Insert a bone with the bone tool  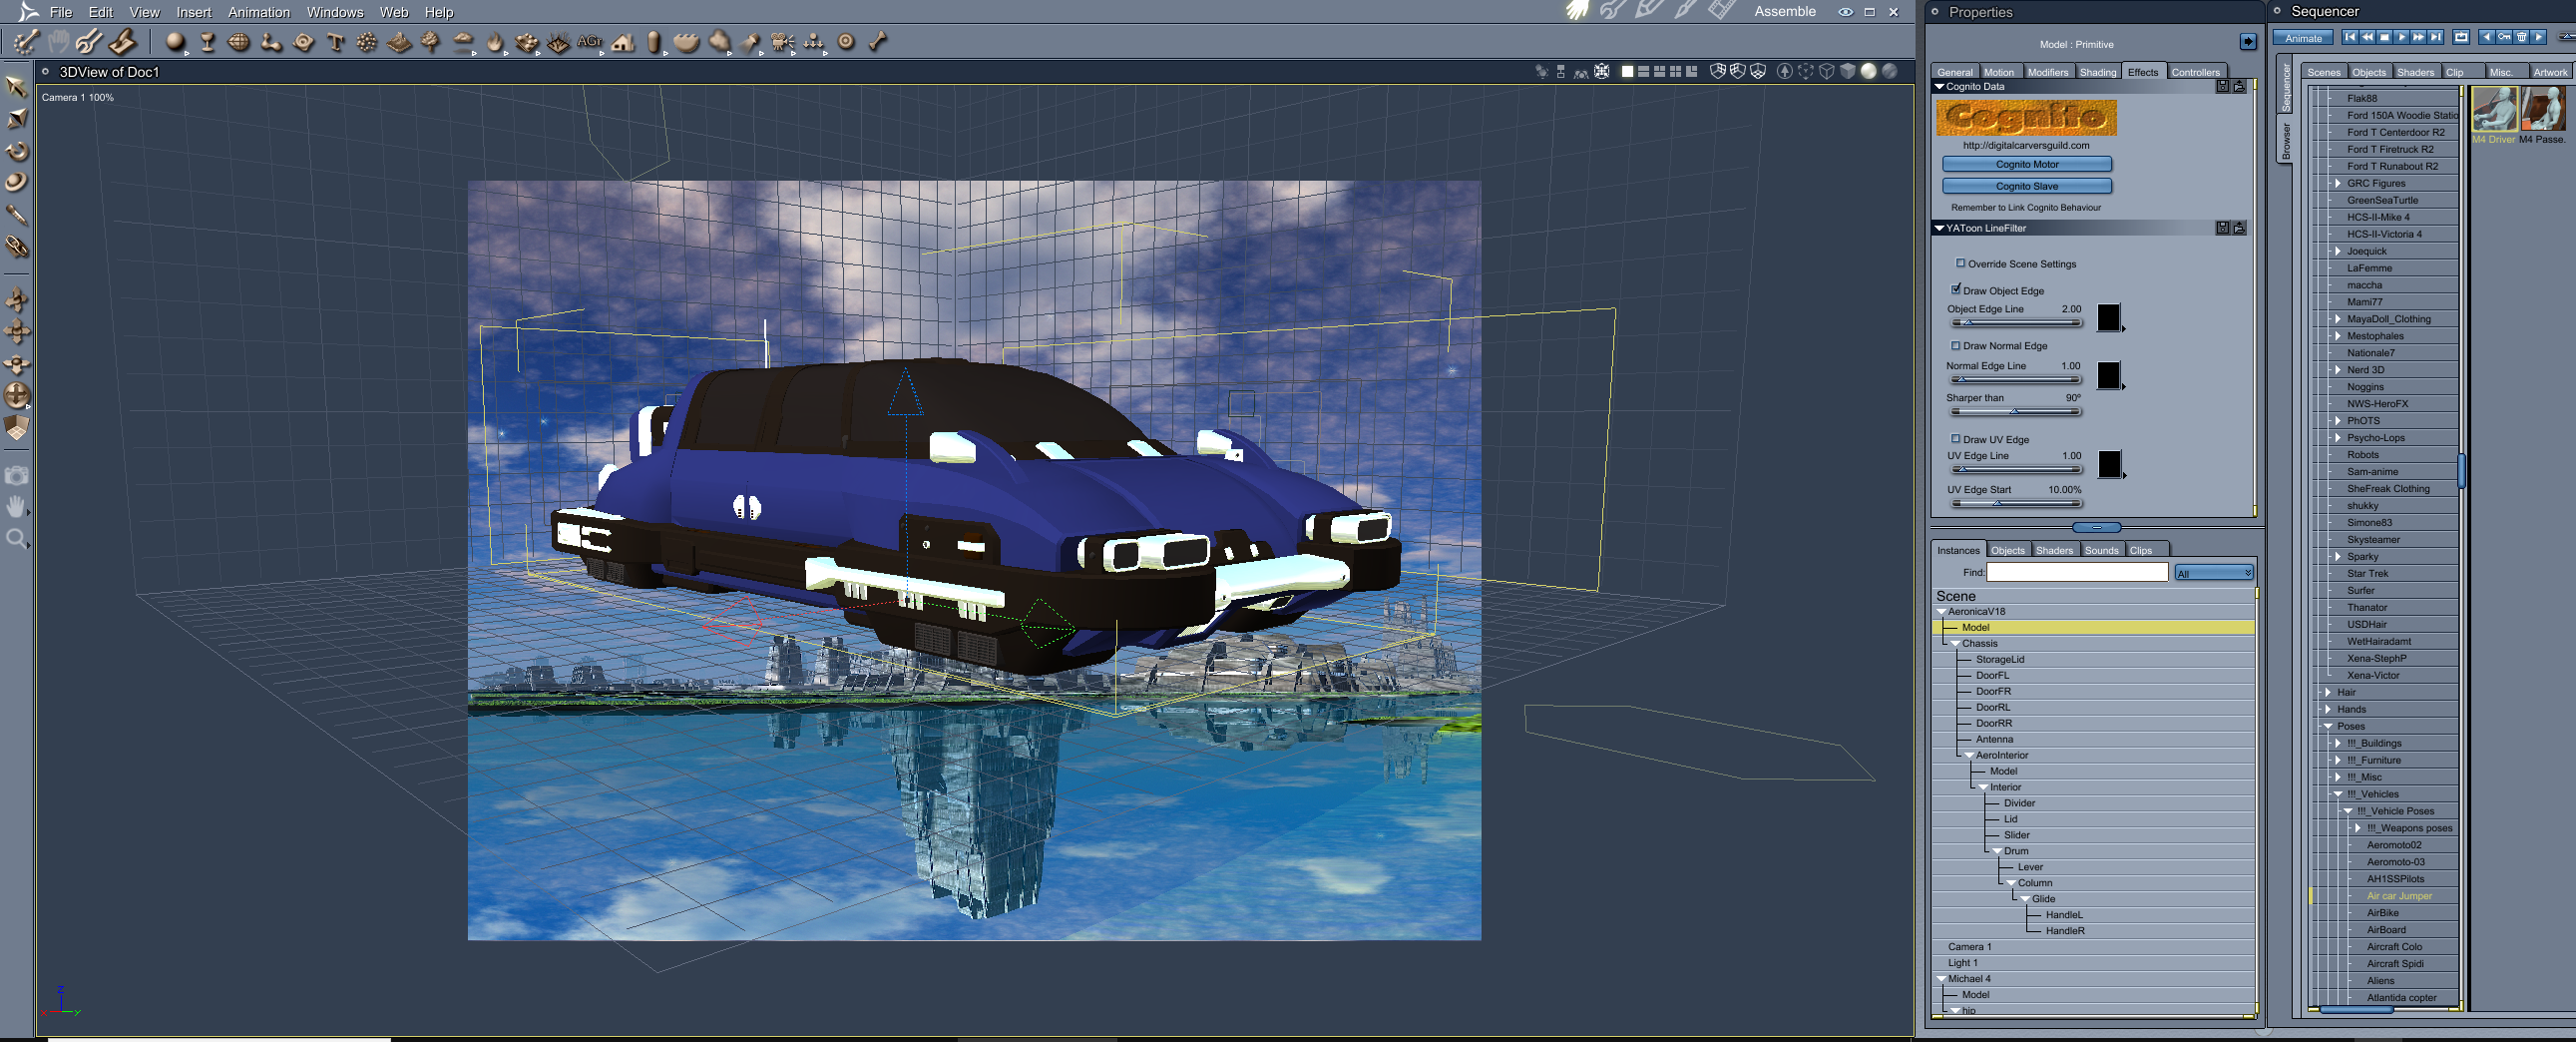[x=878, y=42]
